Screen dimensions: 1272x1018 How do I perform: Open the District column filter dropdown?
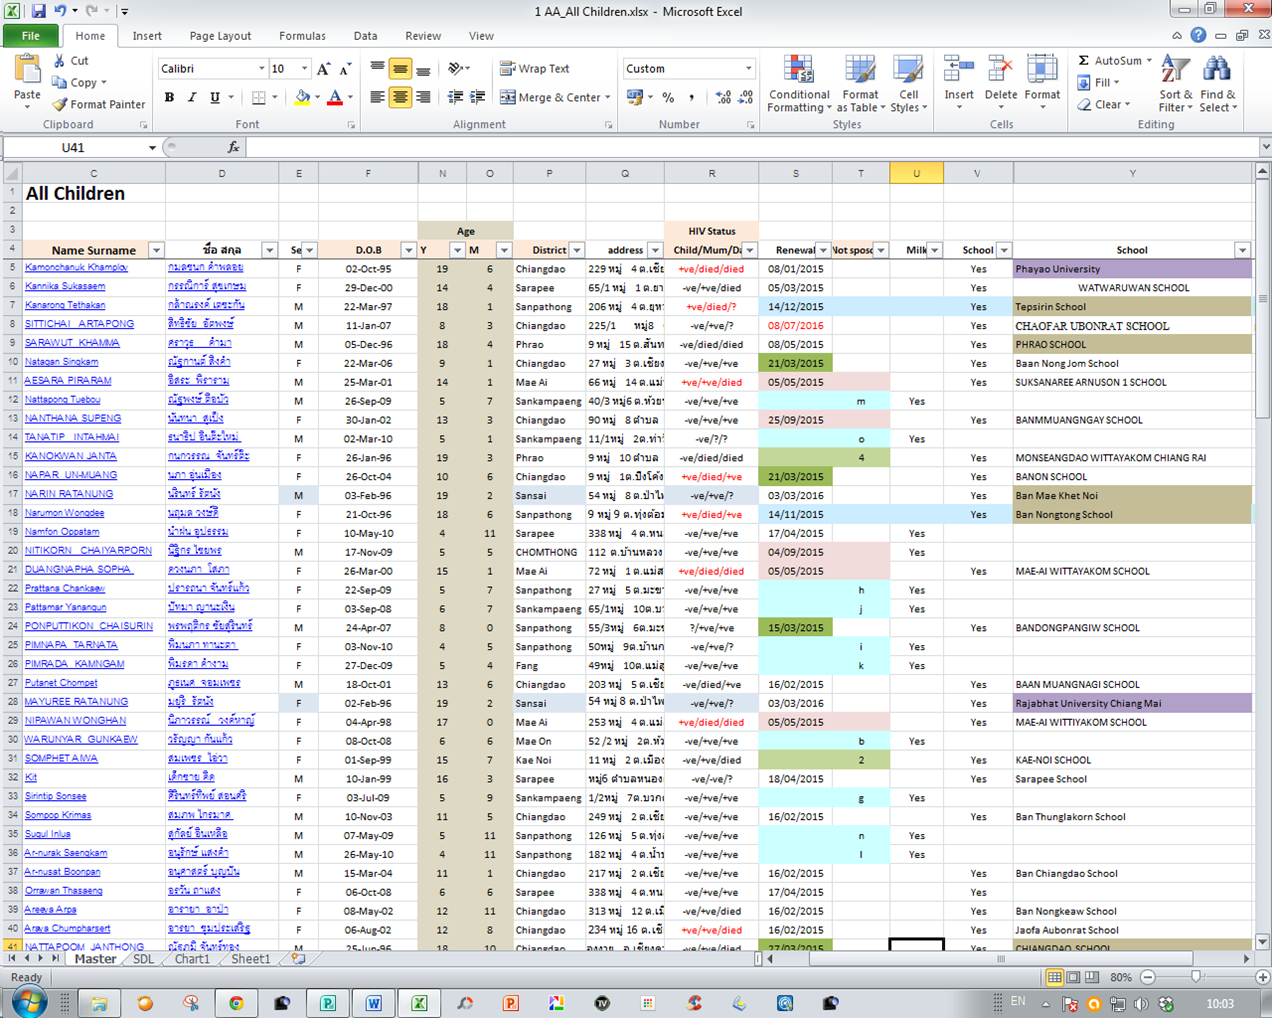pyautogui.click(x=576, y=250)
